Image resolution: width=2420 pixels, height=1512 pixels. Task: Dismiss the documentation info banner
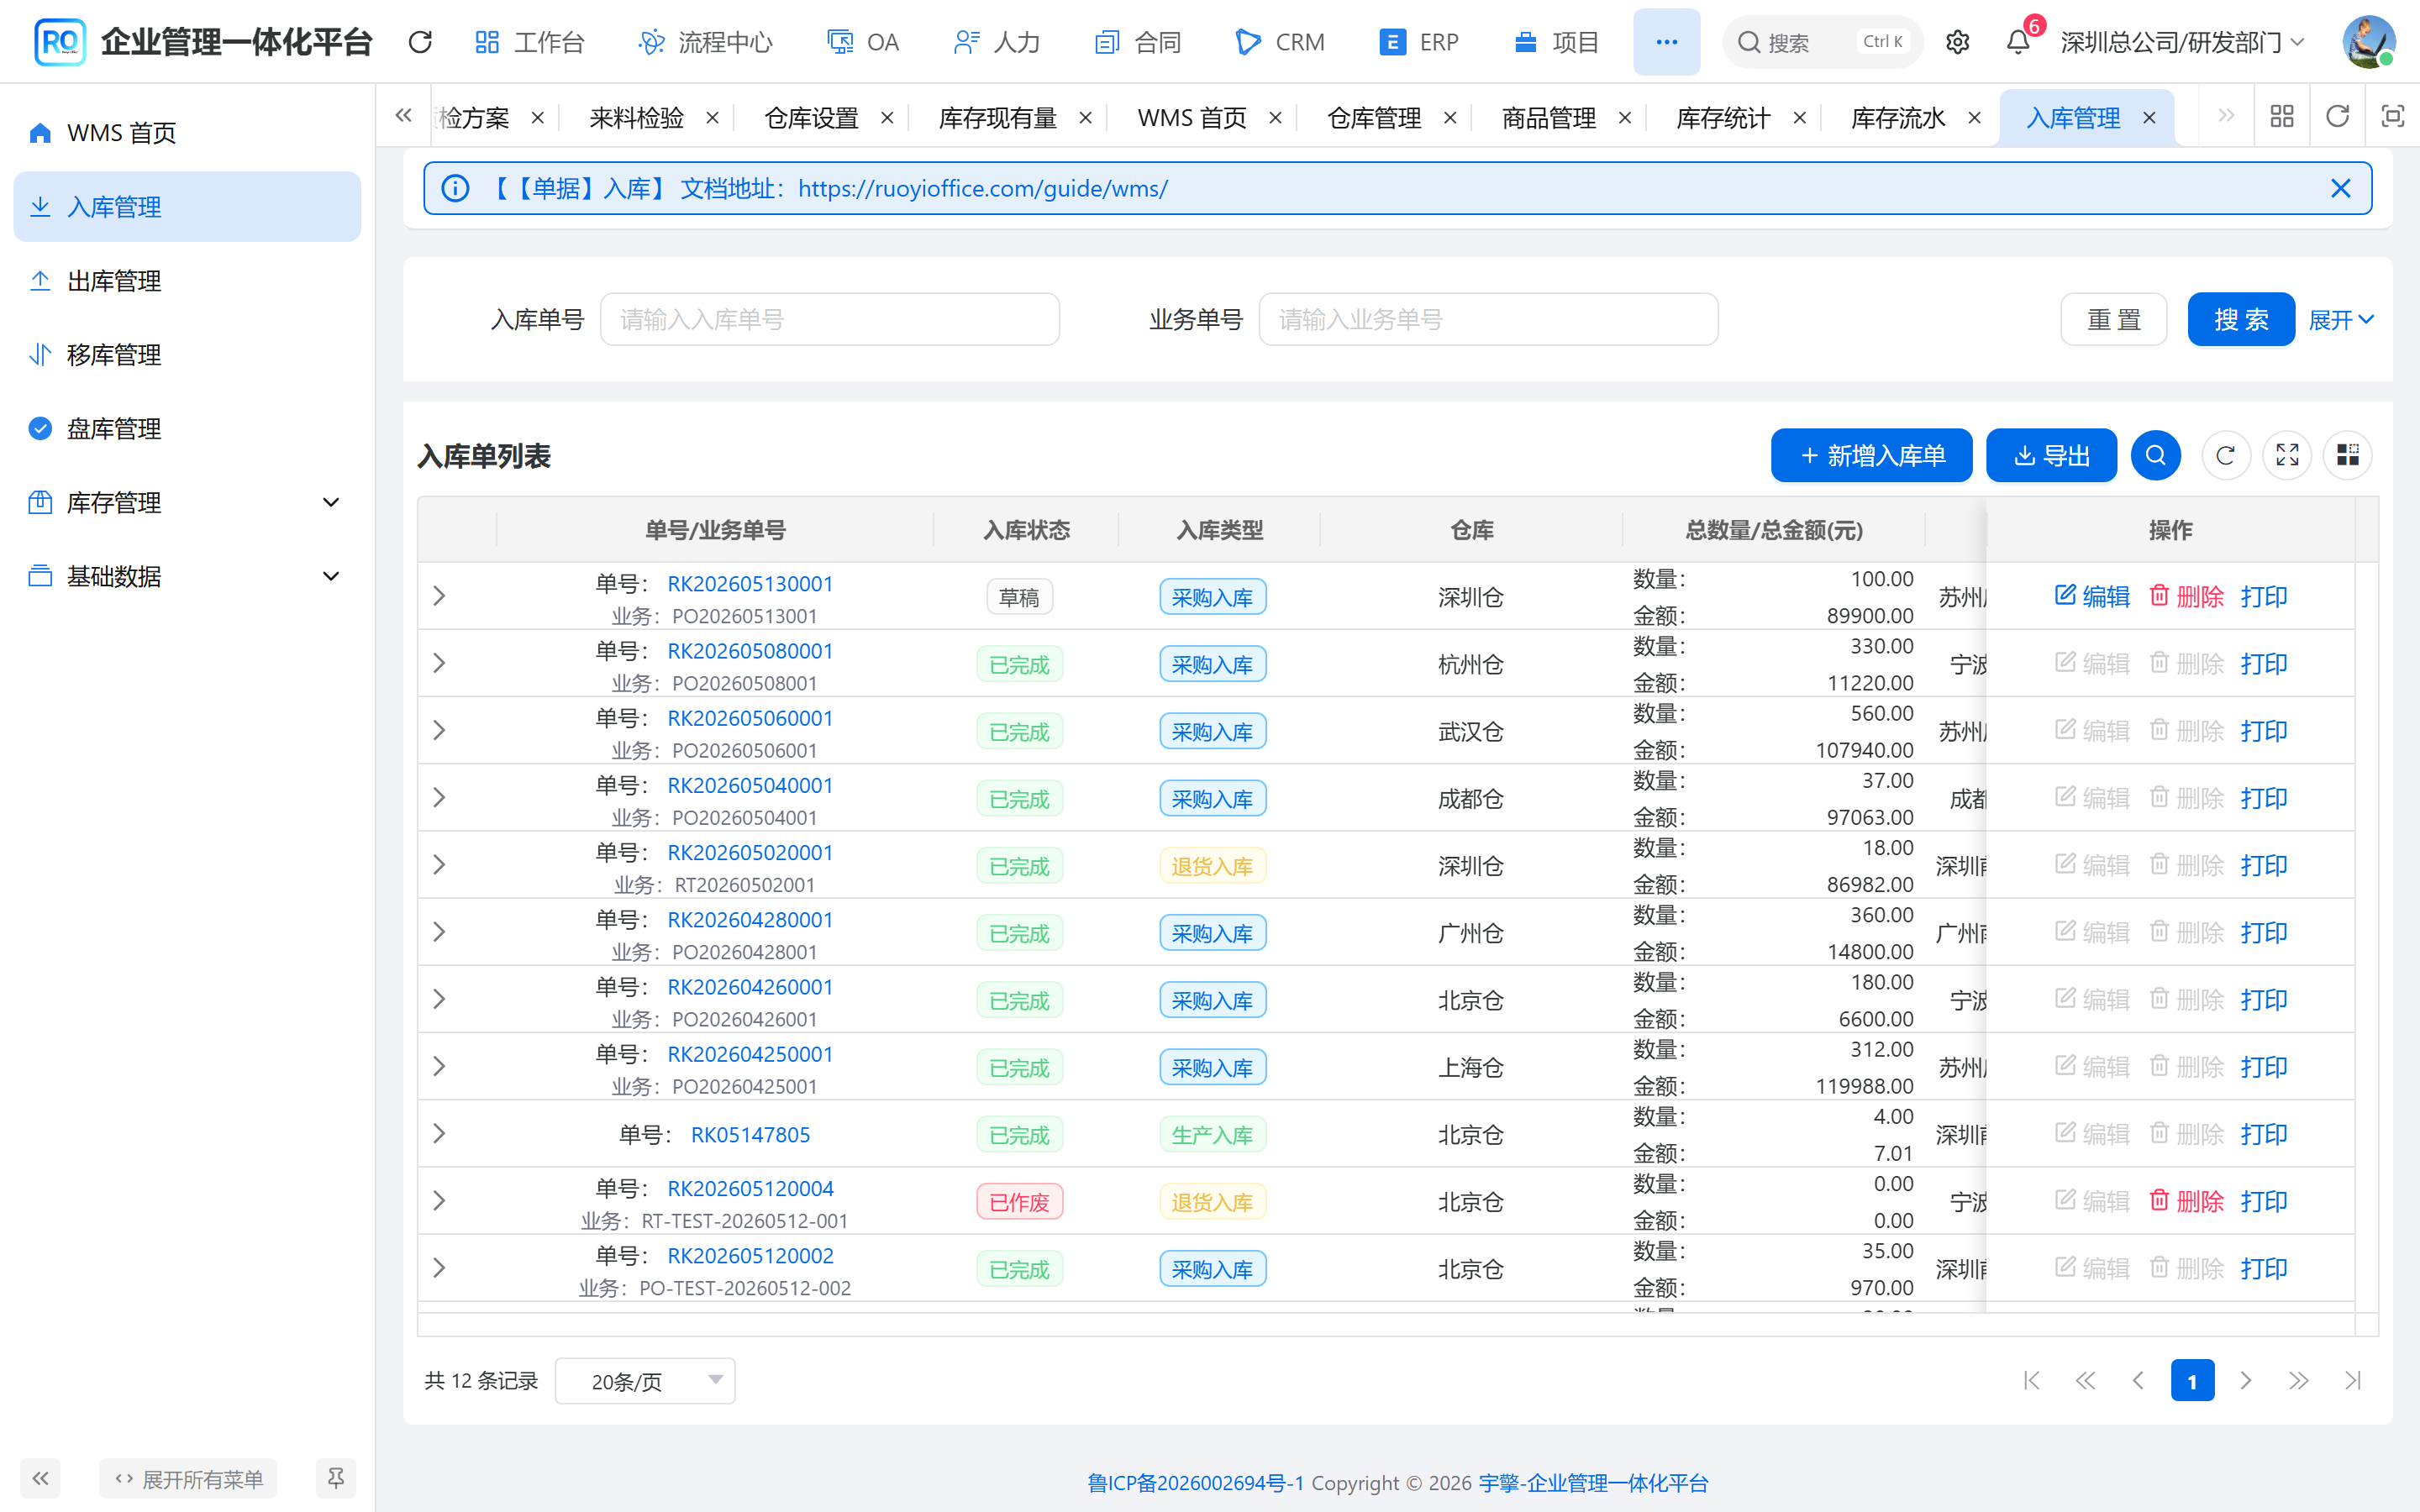[x=2341, y=188]
